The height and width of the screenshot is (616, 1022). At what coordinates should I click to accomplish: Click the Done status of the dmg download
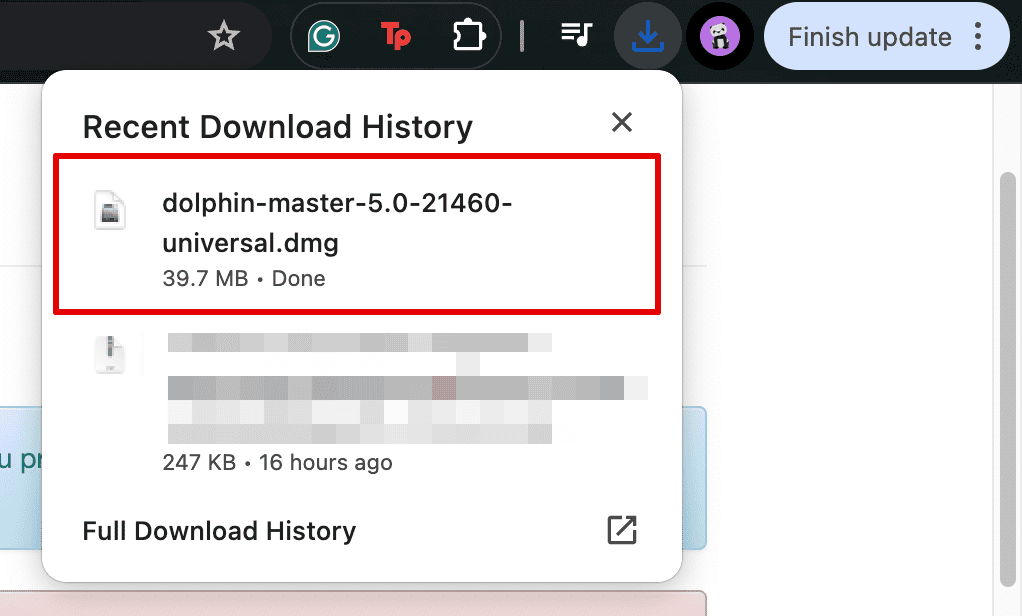pyautogui.click(x=298, y=278)
